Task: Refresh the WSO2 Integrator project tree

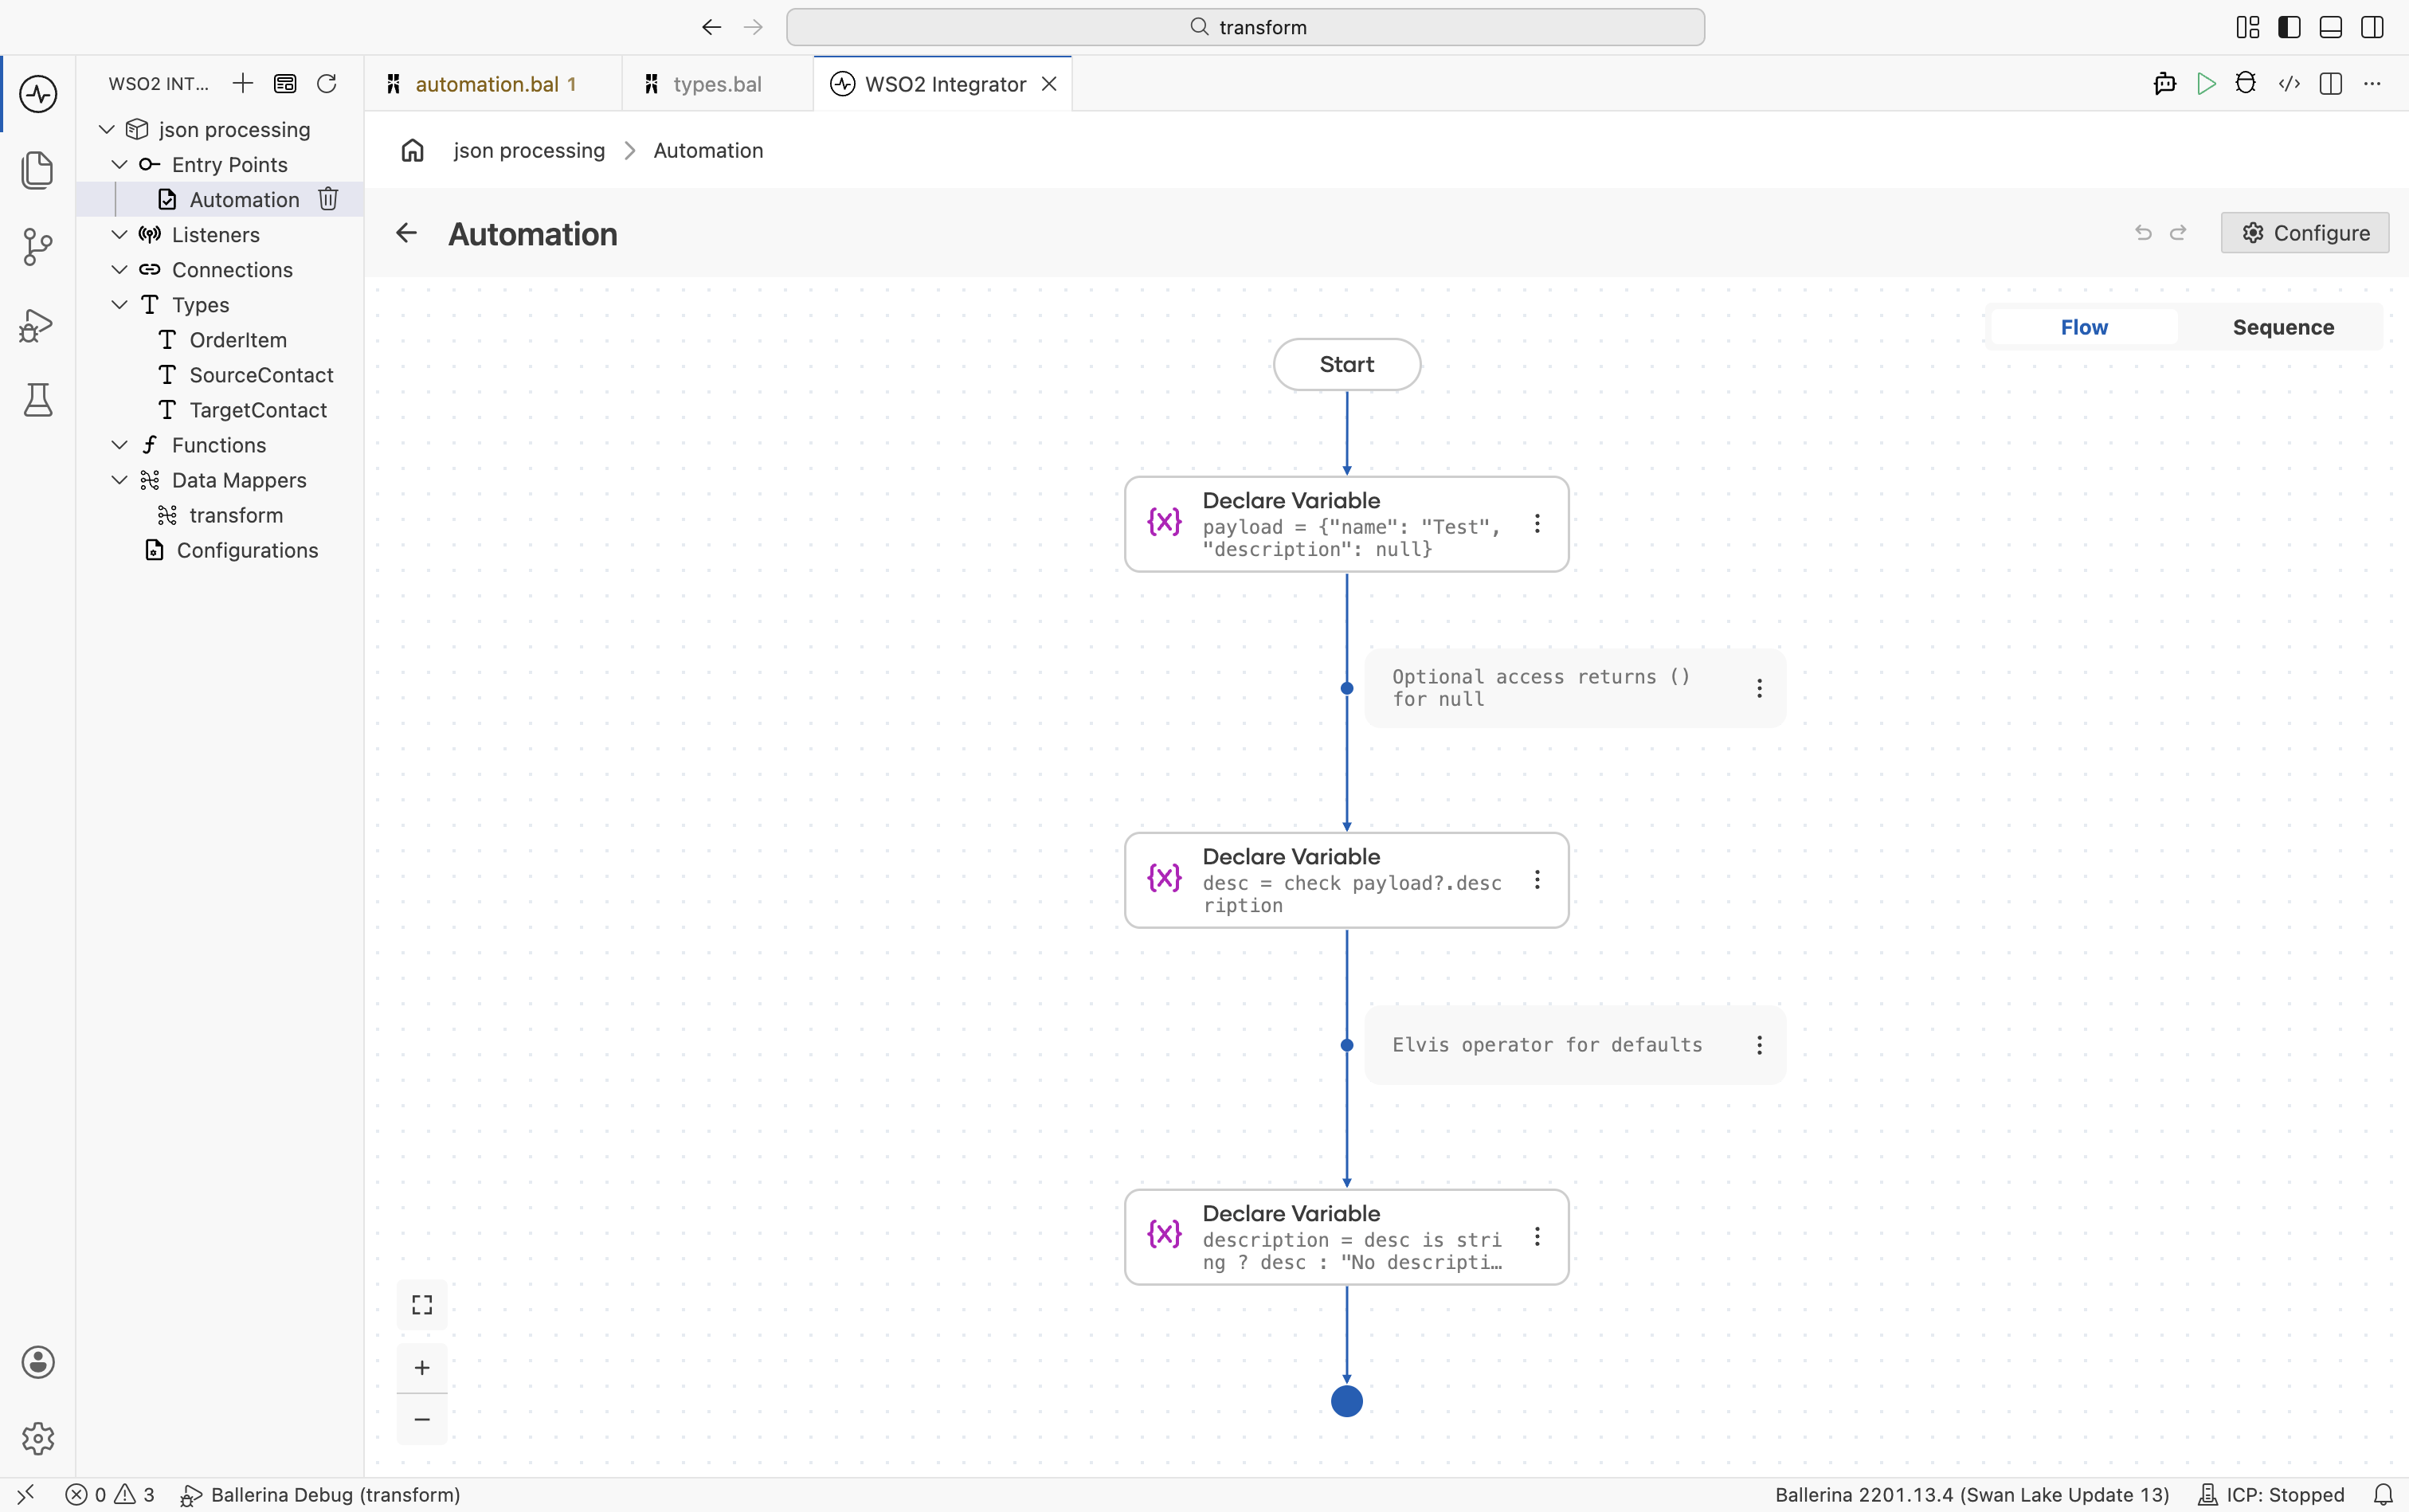Action: [x=327, y=83]
